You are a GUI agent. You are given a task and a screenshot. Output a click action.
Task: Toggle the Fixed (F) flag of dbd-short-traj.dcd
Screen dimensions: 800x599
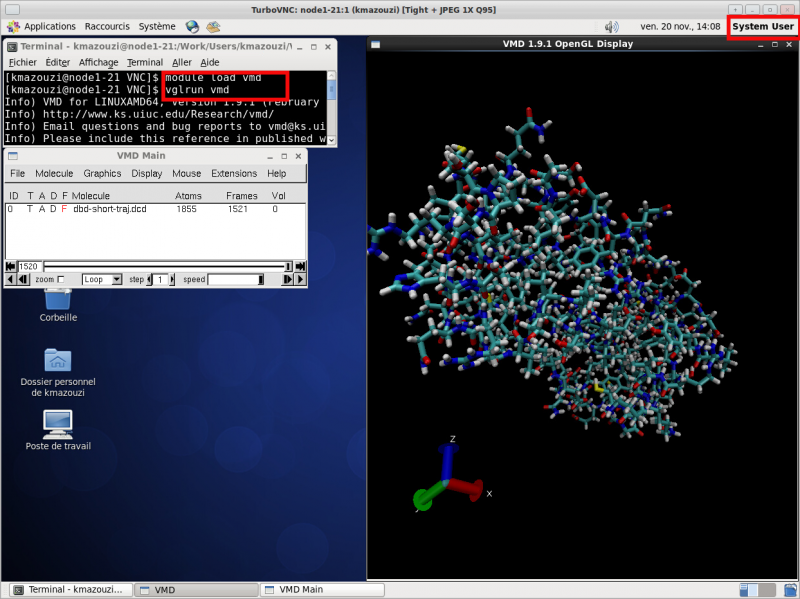64,209
